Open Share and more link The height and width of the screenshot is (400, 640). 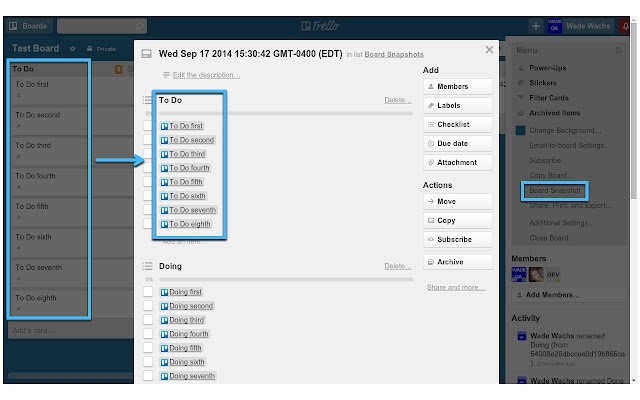(x=456, y=287)
